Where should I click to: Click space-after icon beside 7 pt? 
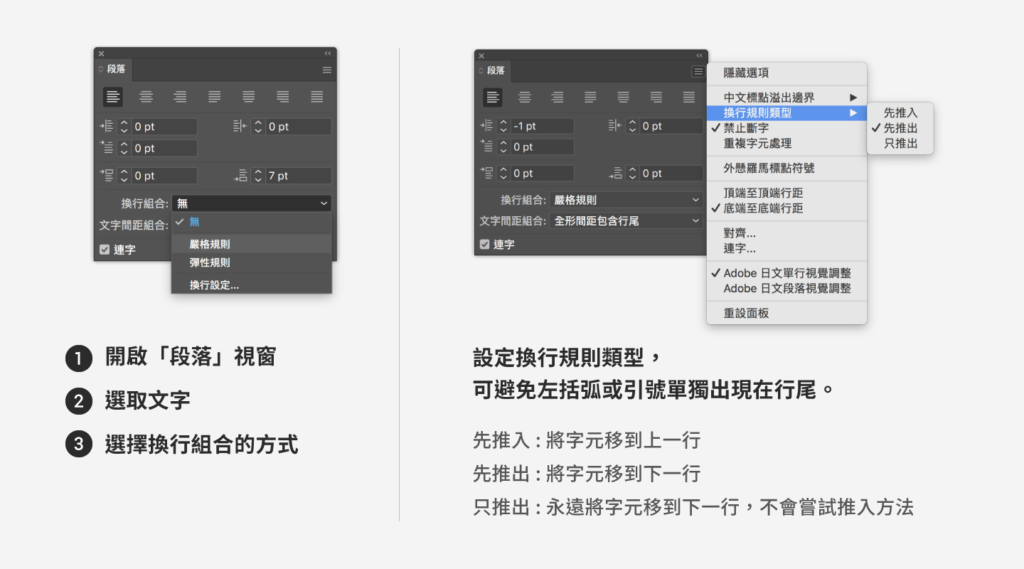tap(240, 175)
